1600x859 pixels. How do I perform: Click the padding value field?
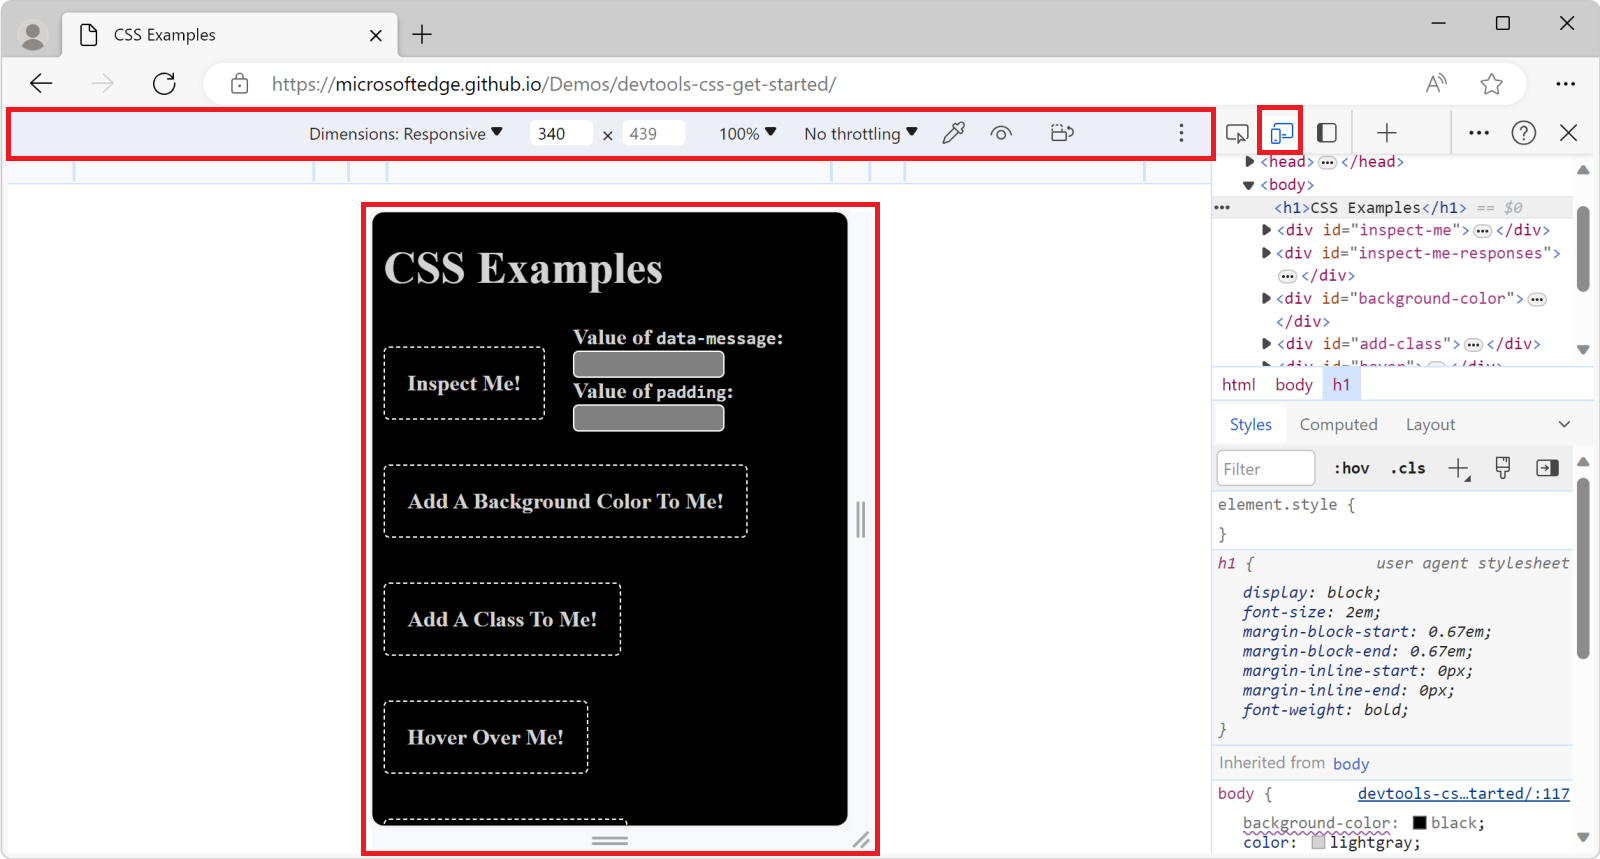(648, 418)
